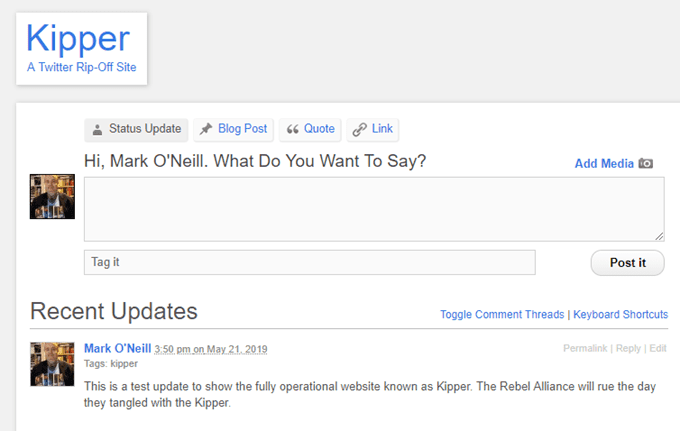Image resolution: width=680 pixels, height=431 pixels.
Task: Click the Link chain icon
Action: pyautogui.click(x=360, y=129)
